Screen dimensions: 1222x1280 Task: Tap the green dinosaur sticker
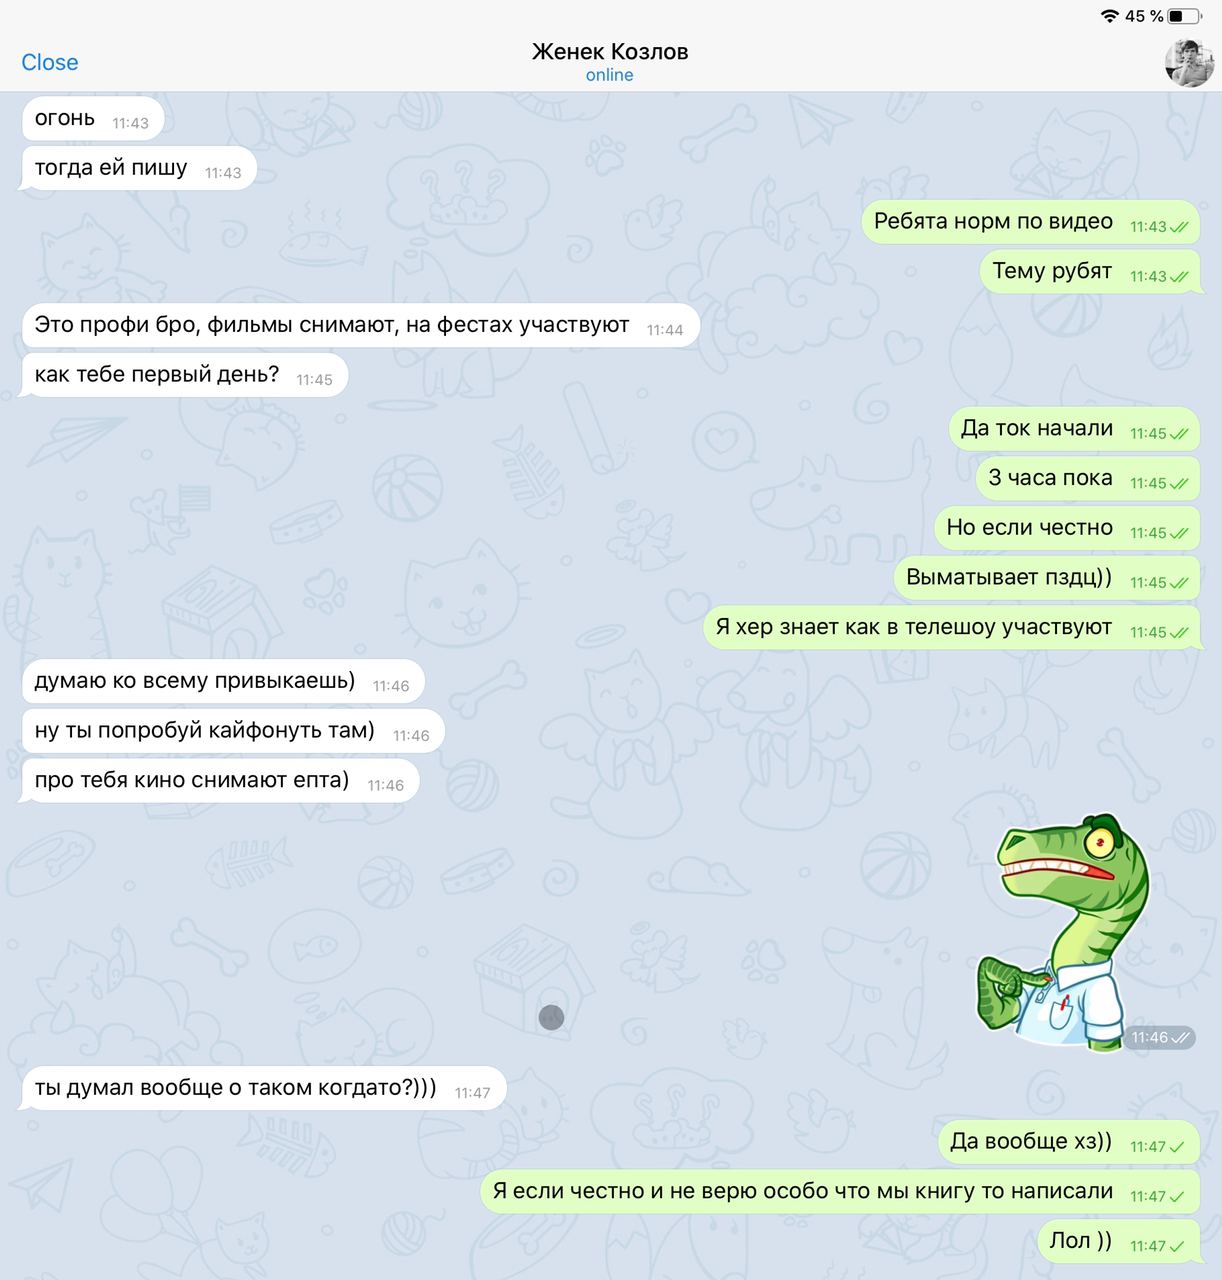tap(1063, 932)
